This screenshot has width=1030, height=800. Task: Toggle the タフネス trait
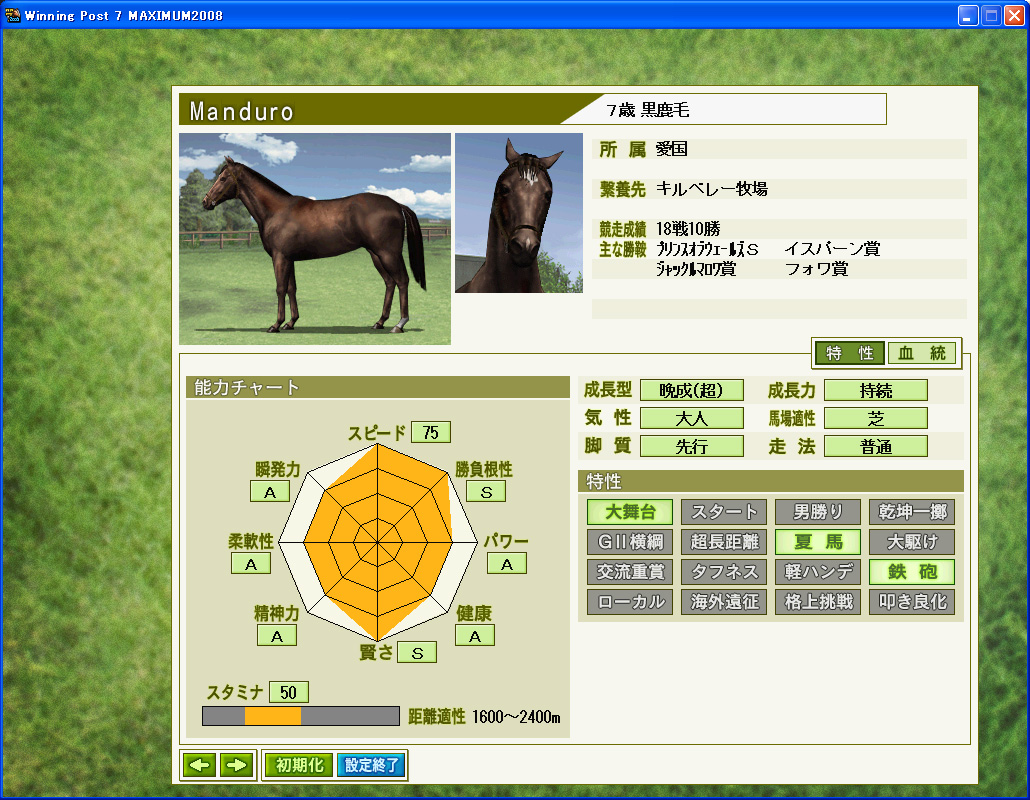(x=724, y=572)
